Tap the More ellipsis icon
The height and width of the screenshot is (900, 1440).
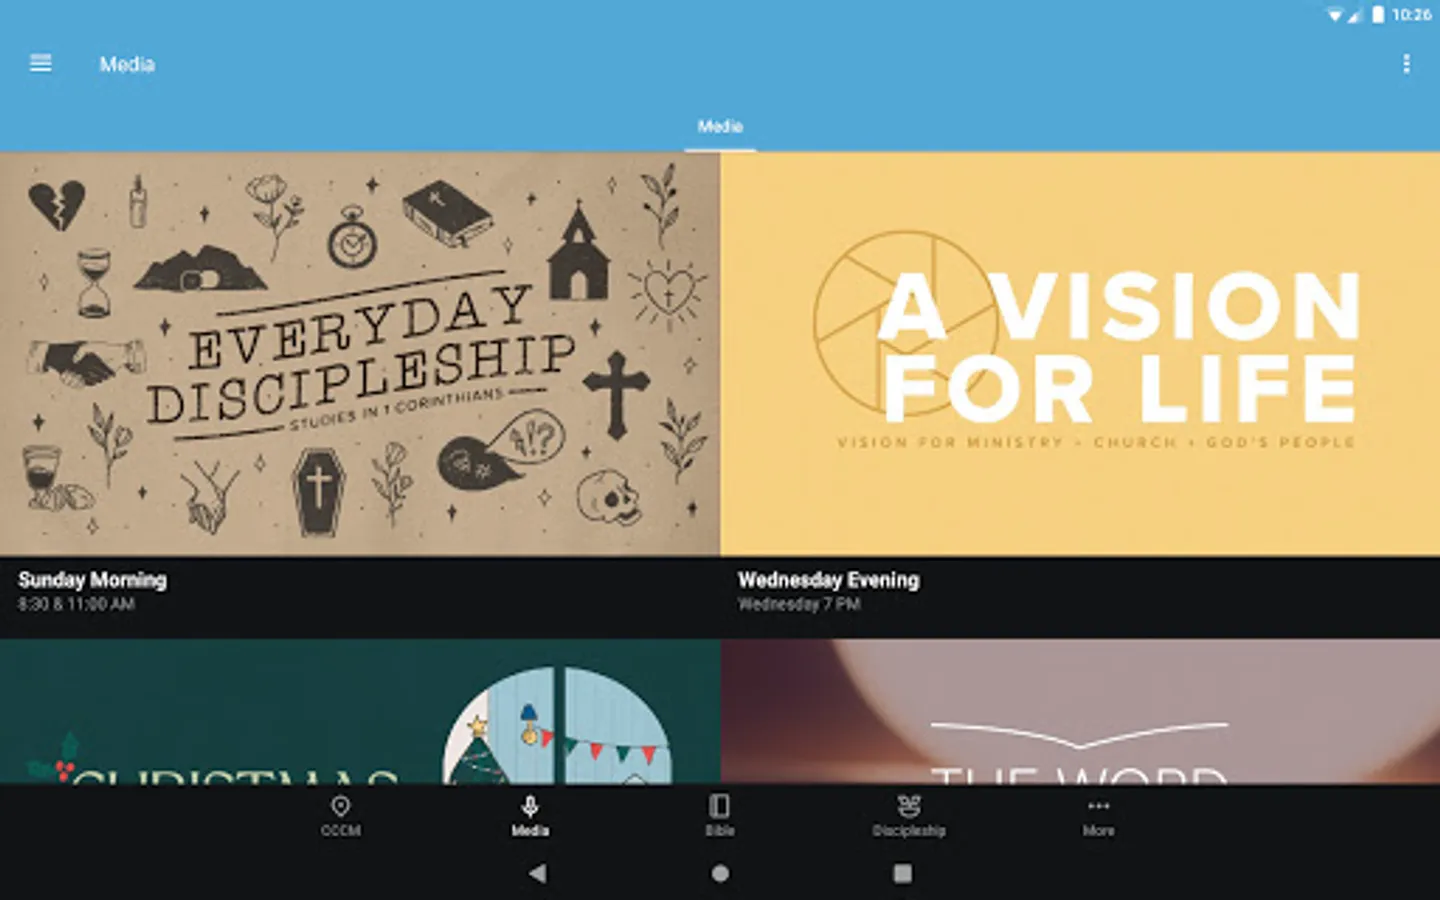[x=1098, y=806]
